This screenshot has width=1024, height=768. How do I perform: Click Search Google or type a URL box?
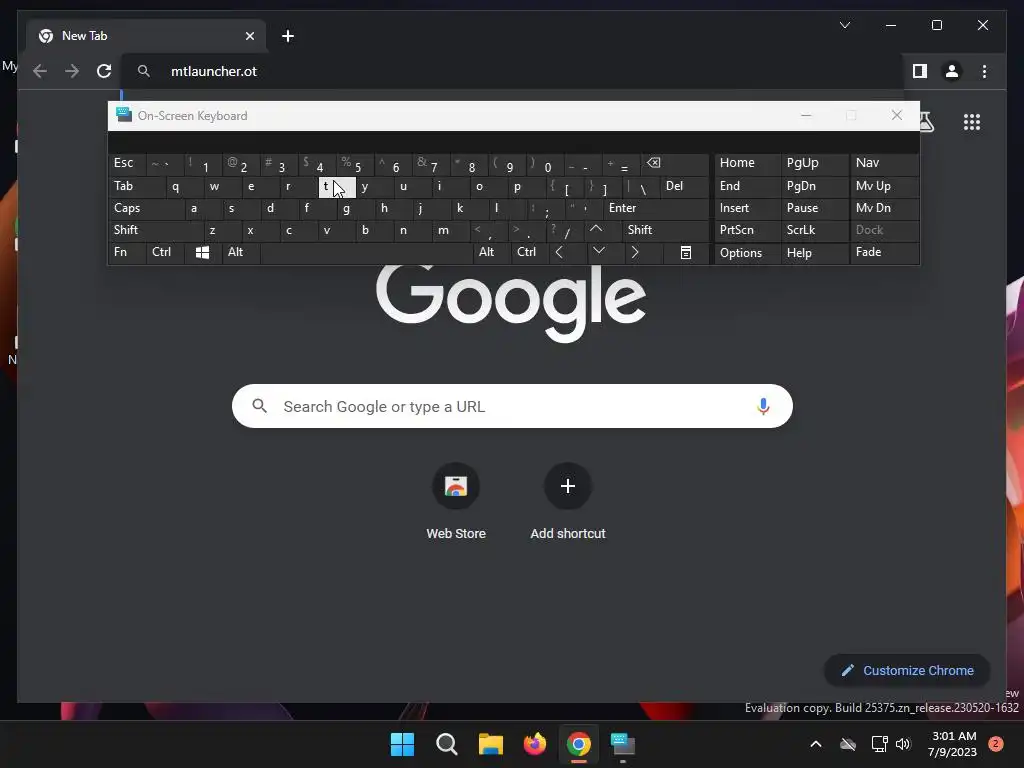pos(512,406)
